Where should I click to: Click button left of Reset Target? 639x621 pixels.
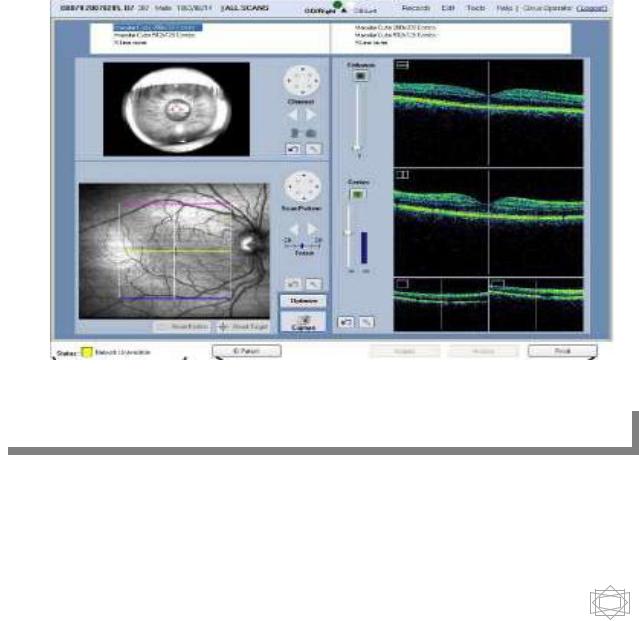[182, 326]
